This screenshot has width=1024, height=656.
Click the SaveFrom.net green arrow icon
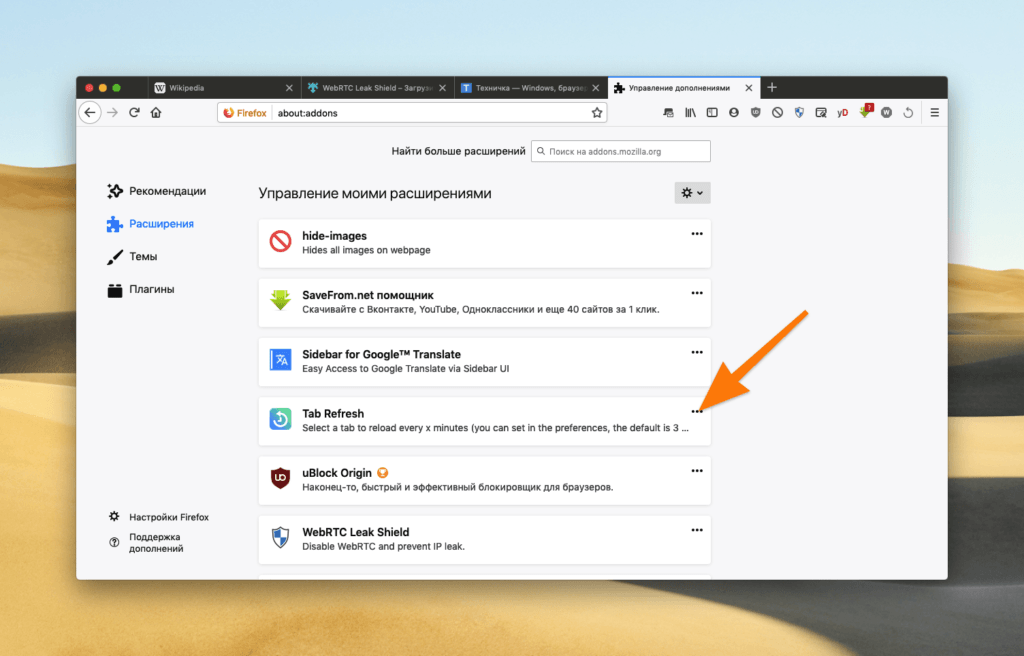coord(280,301)
